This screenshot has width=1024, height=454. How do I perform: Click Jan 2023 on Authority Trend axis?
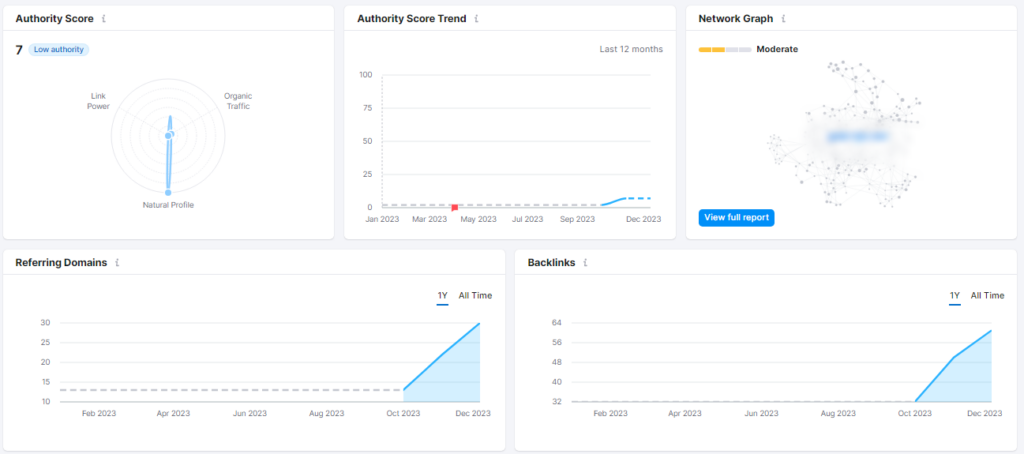click(382, 219)
